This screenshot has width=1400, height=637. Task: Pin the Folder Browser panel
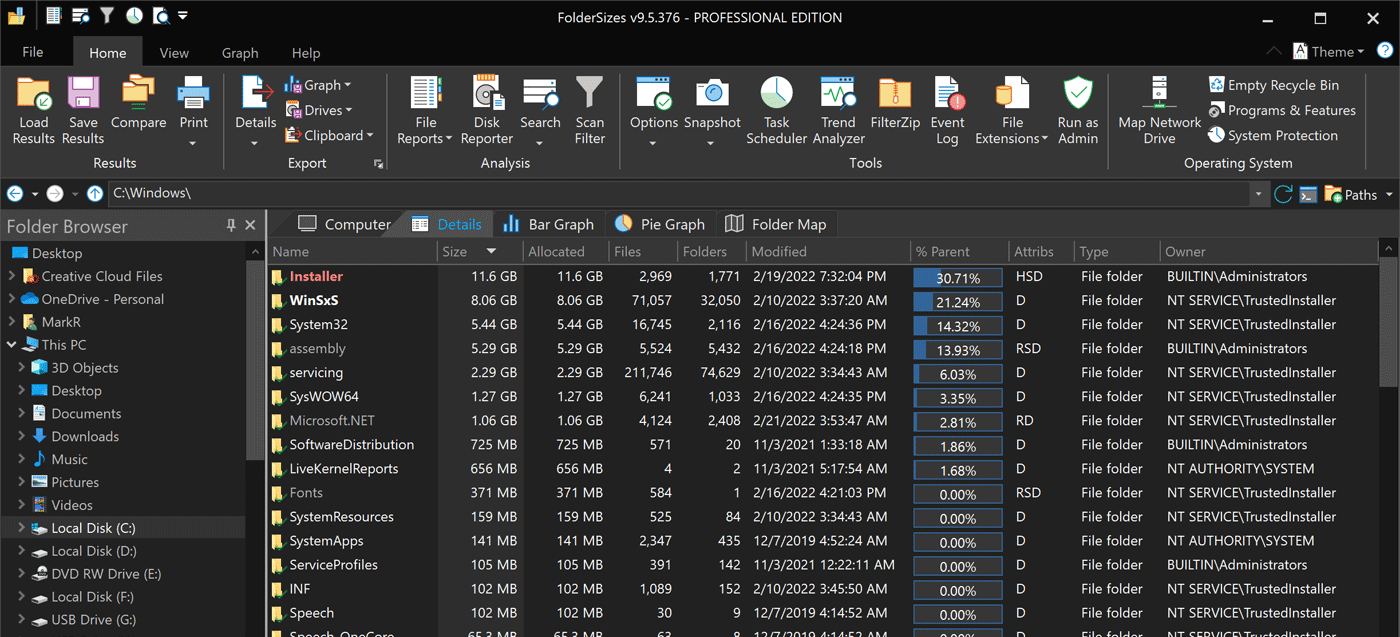231,226
